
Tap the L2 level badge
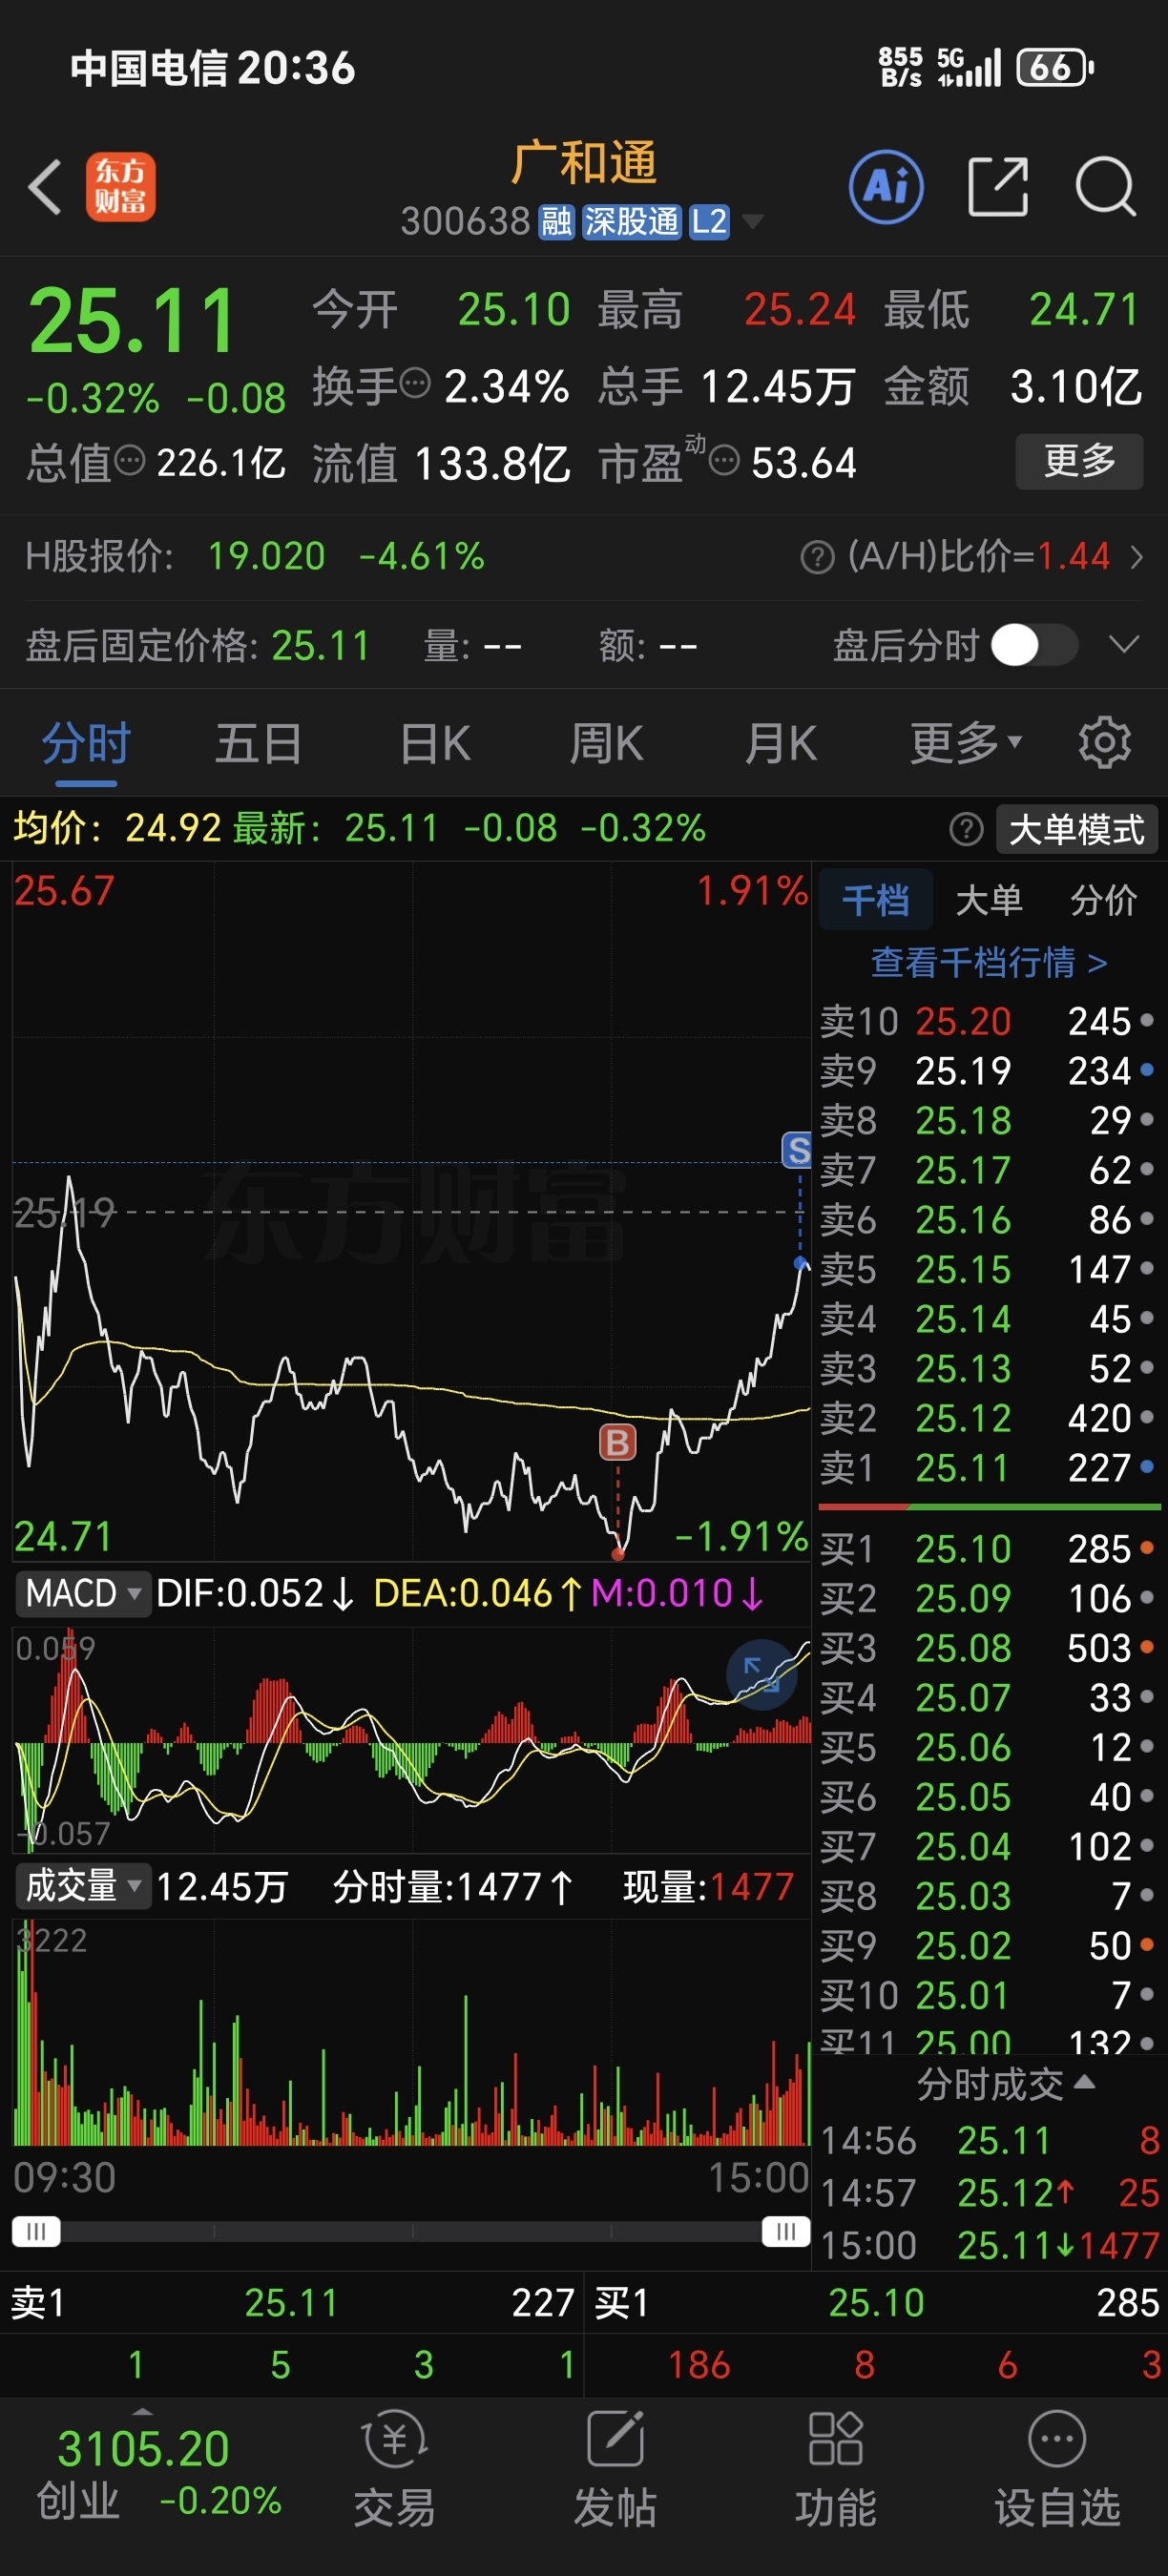point(709,221)
